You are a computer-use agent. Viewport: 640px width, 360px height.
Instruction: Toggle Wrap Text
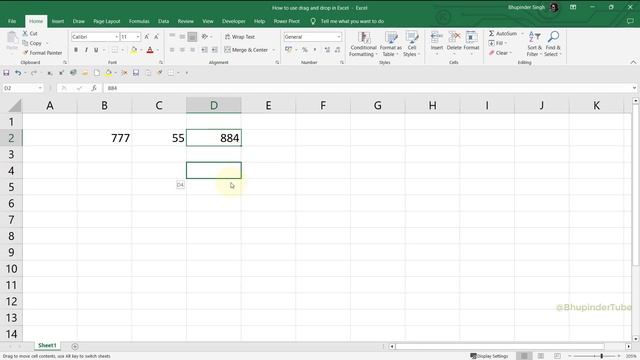click(240, 37)
